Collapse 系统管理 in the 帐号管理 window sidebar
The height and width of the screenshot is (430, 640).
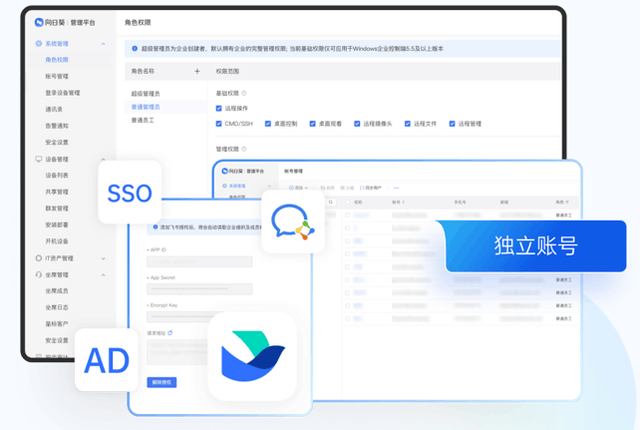click(x=269, y=186)
